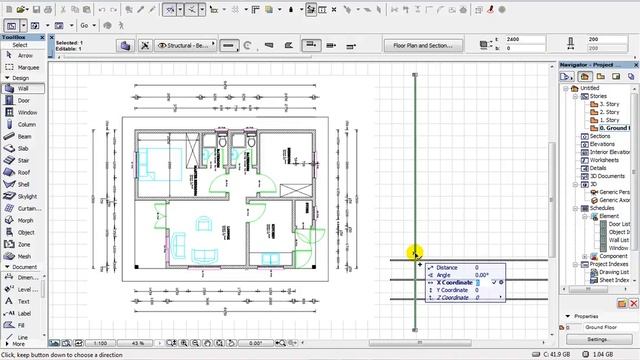Select the Column tool
The height and width of the screenshot is (360, 640).
tap(23, 124)
